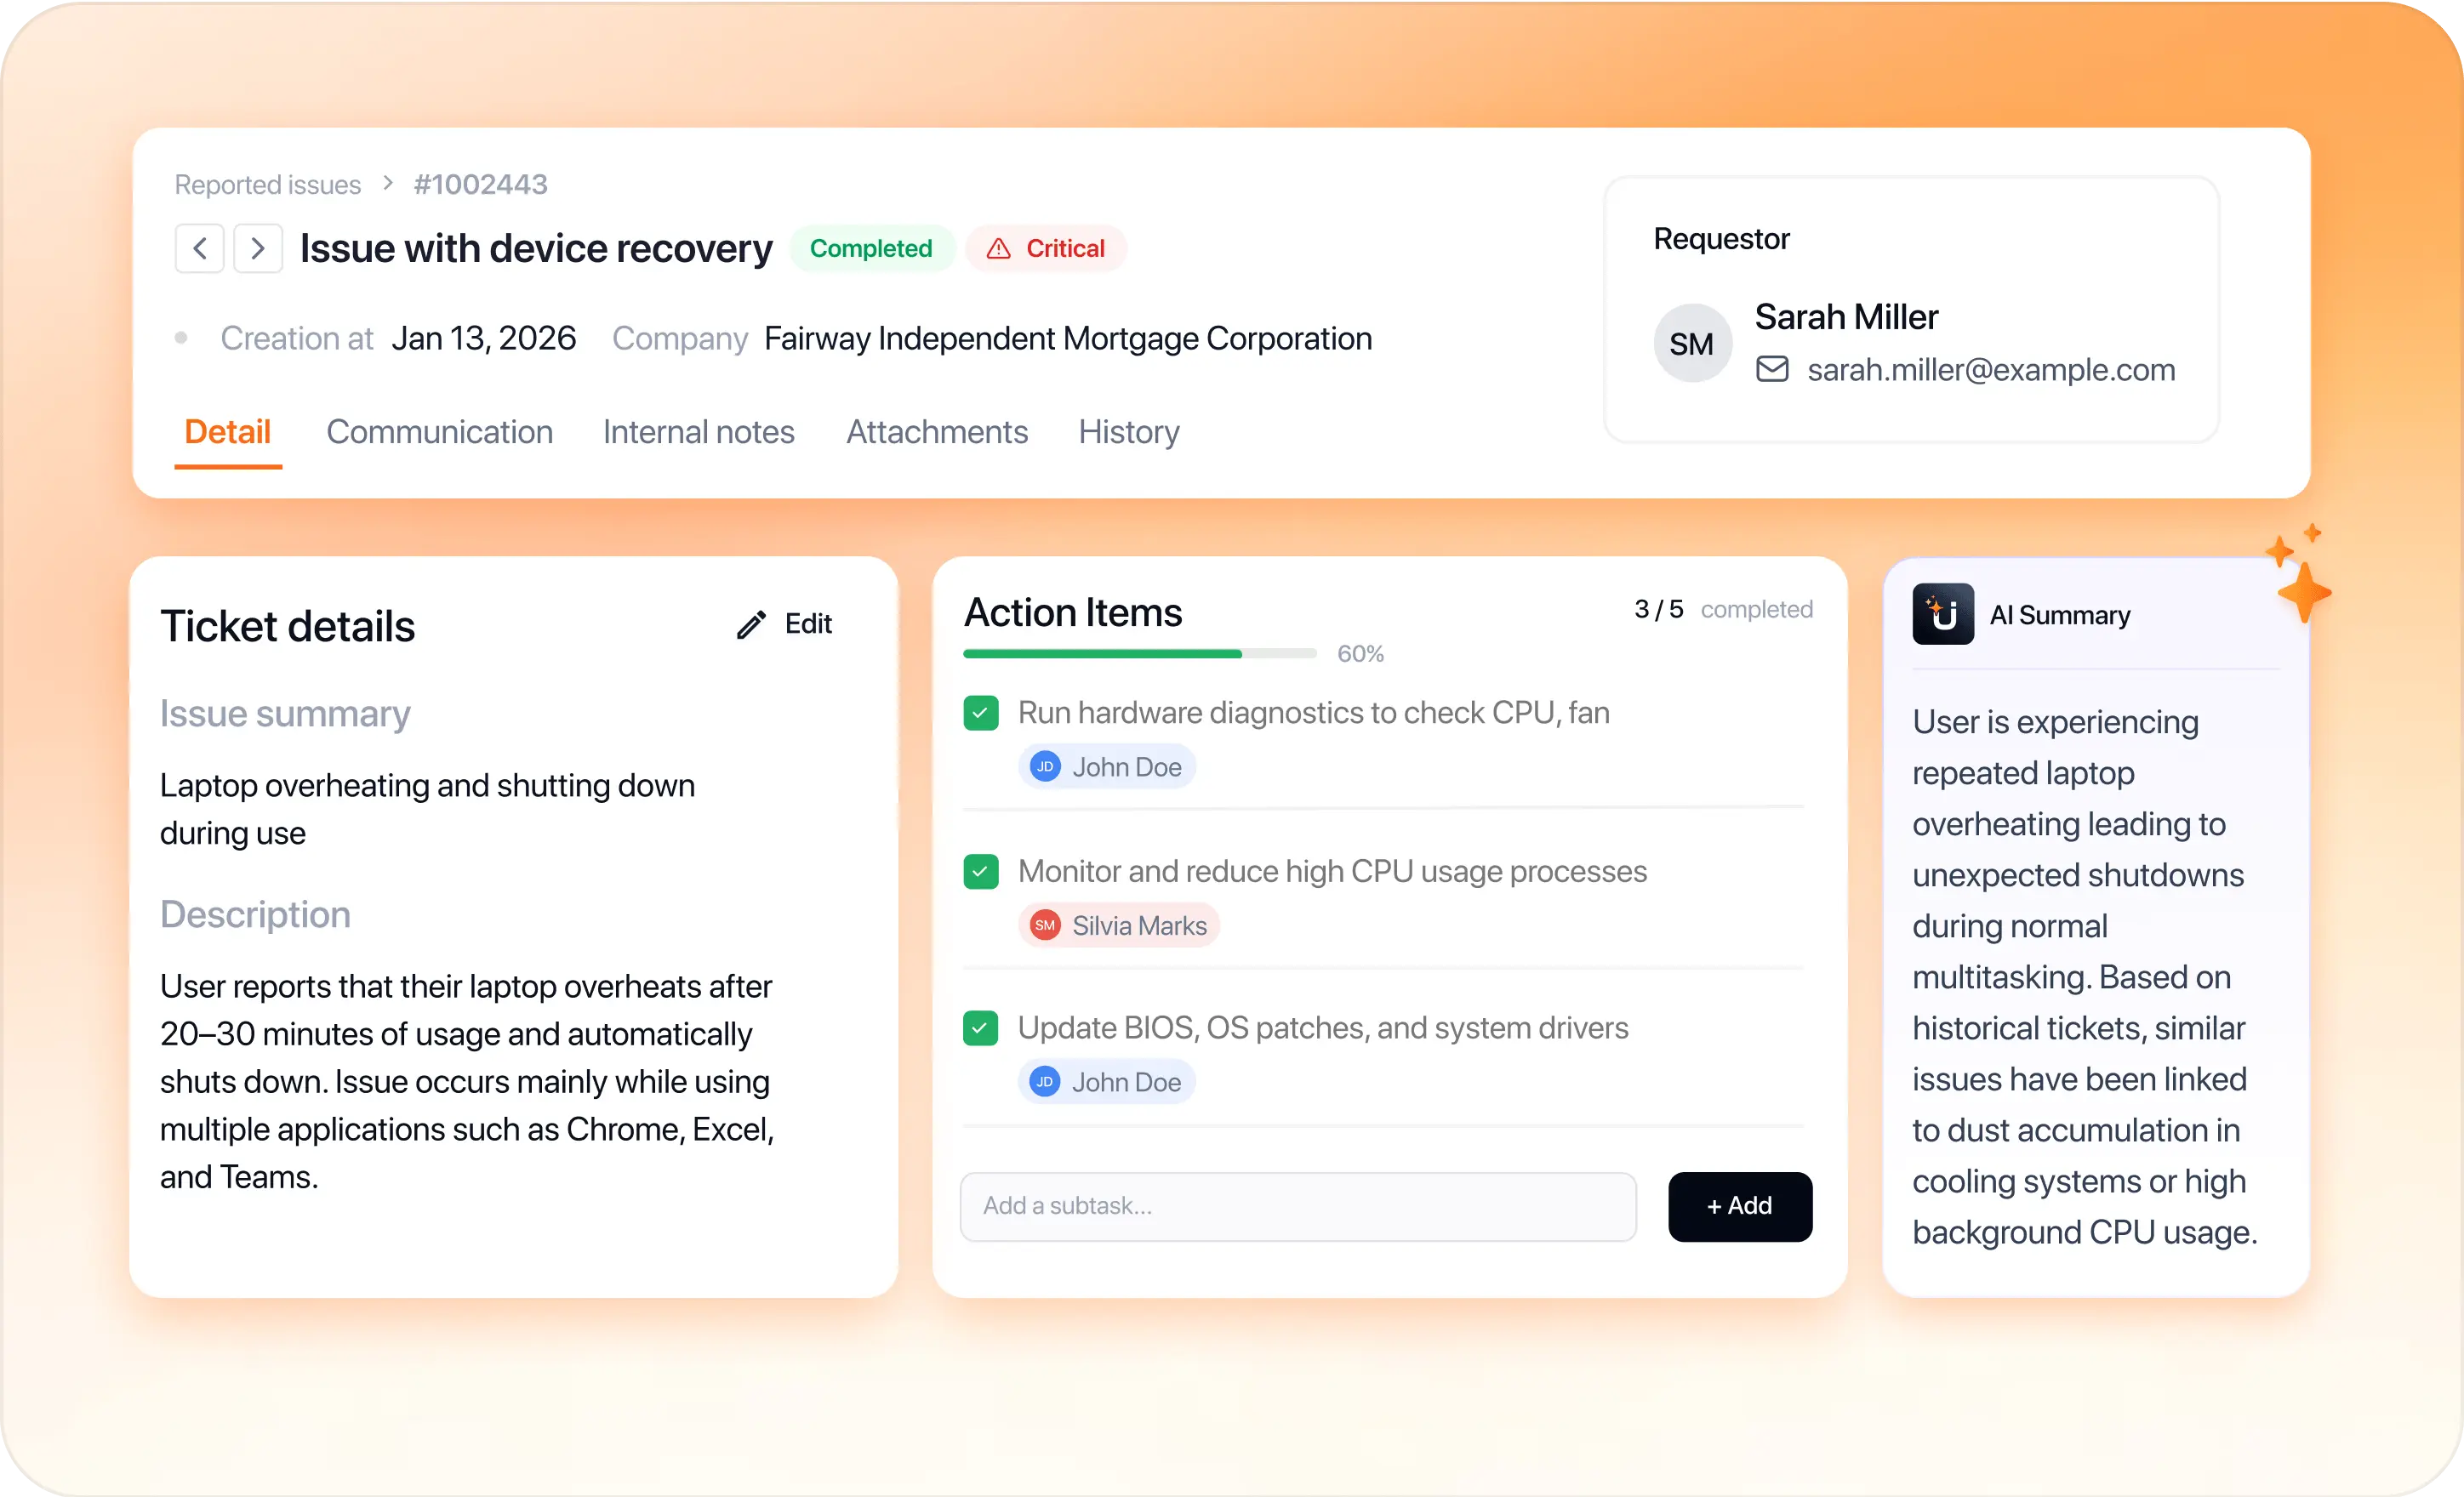Go to the next issue arrow
This screenshot has height=1497, width=2464.
pos(258,248)
